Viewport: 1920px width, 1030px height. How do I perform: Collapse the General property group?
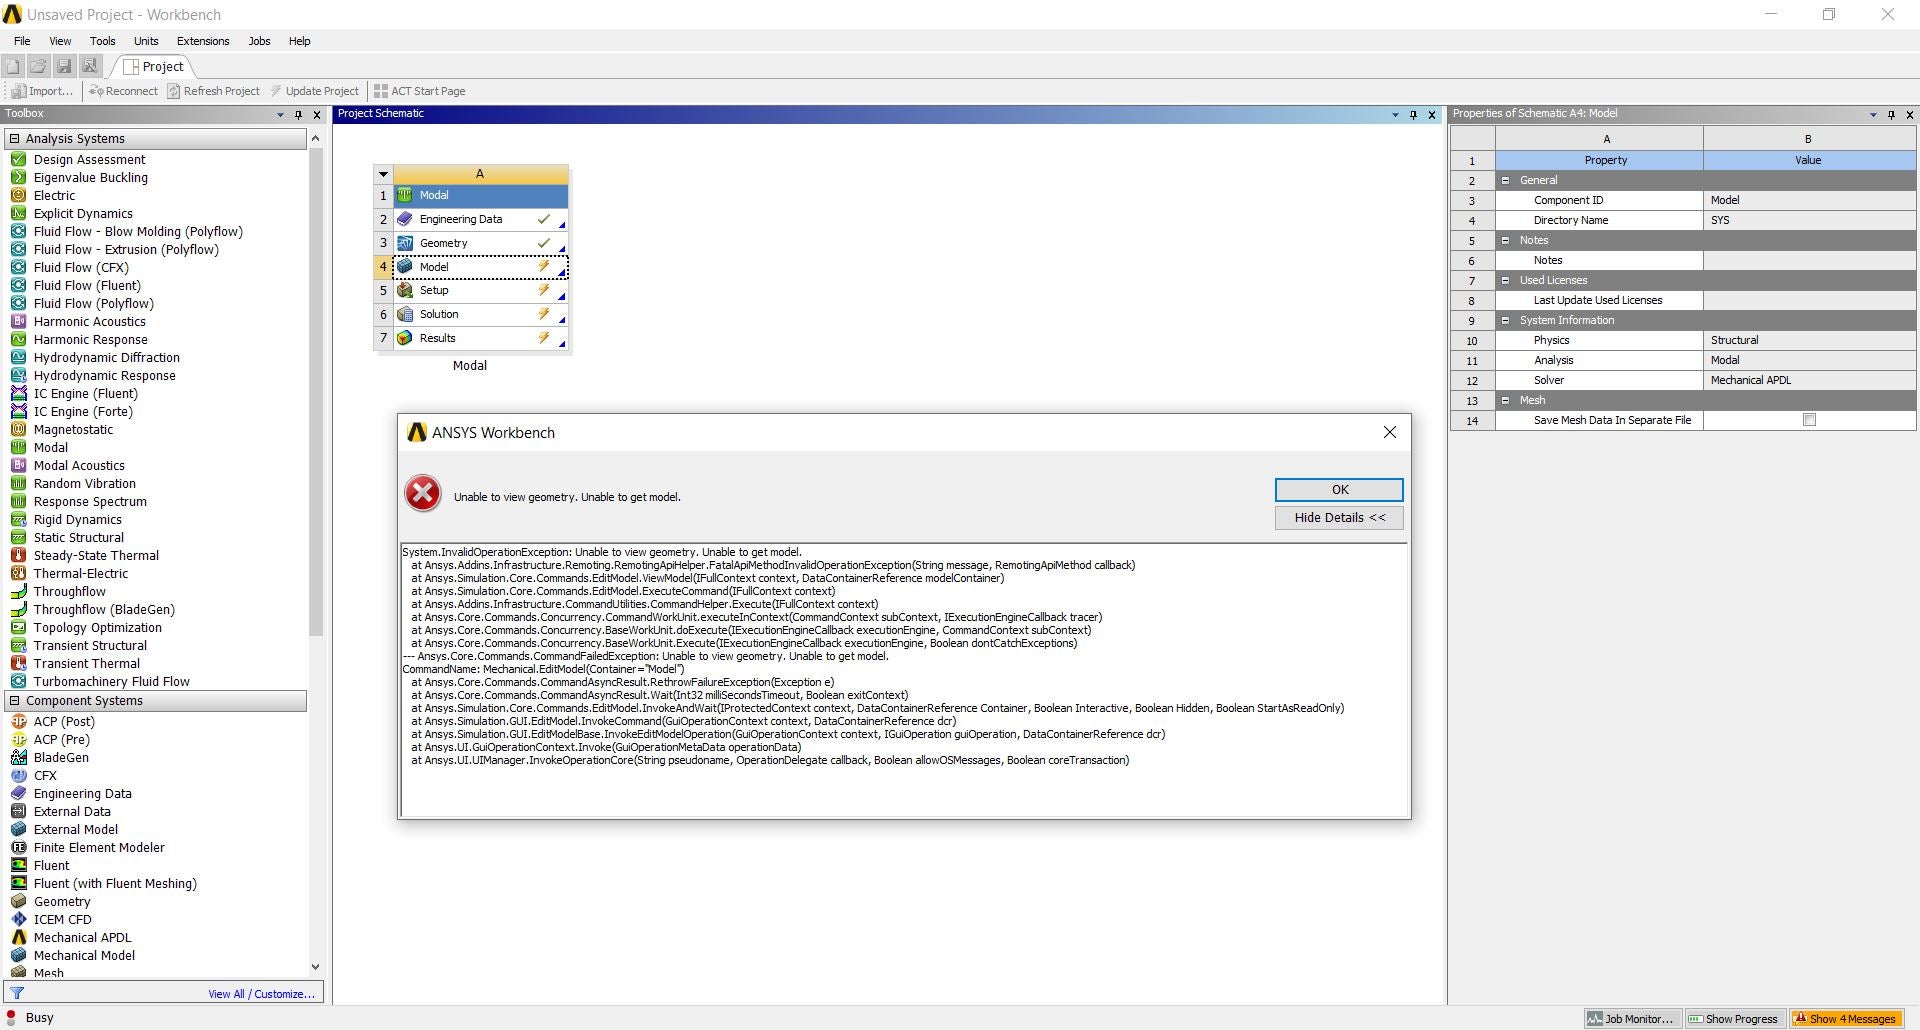[1505, 180]
